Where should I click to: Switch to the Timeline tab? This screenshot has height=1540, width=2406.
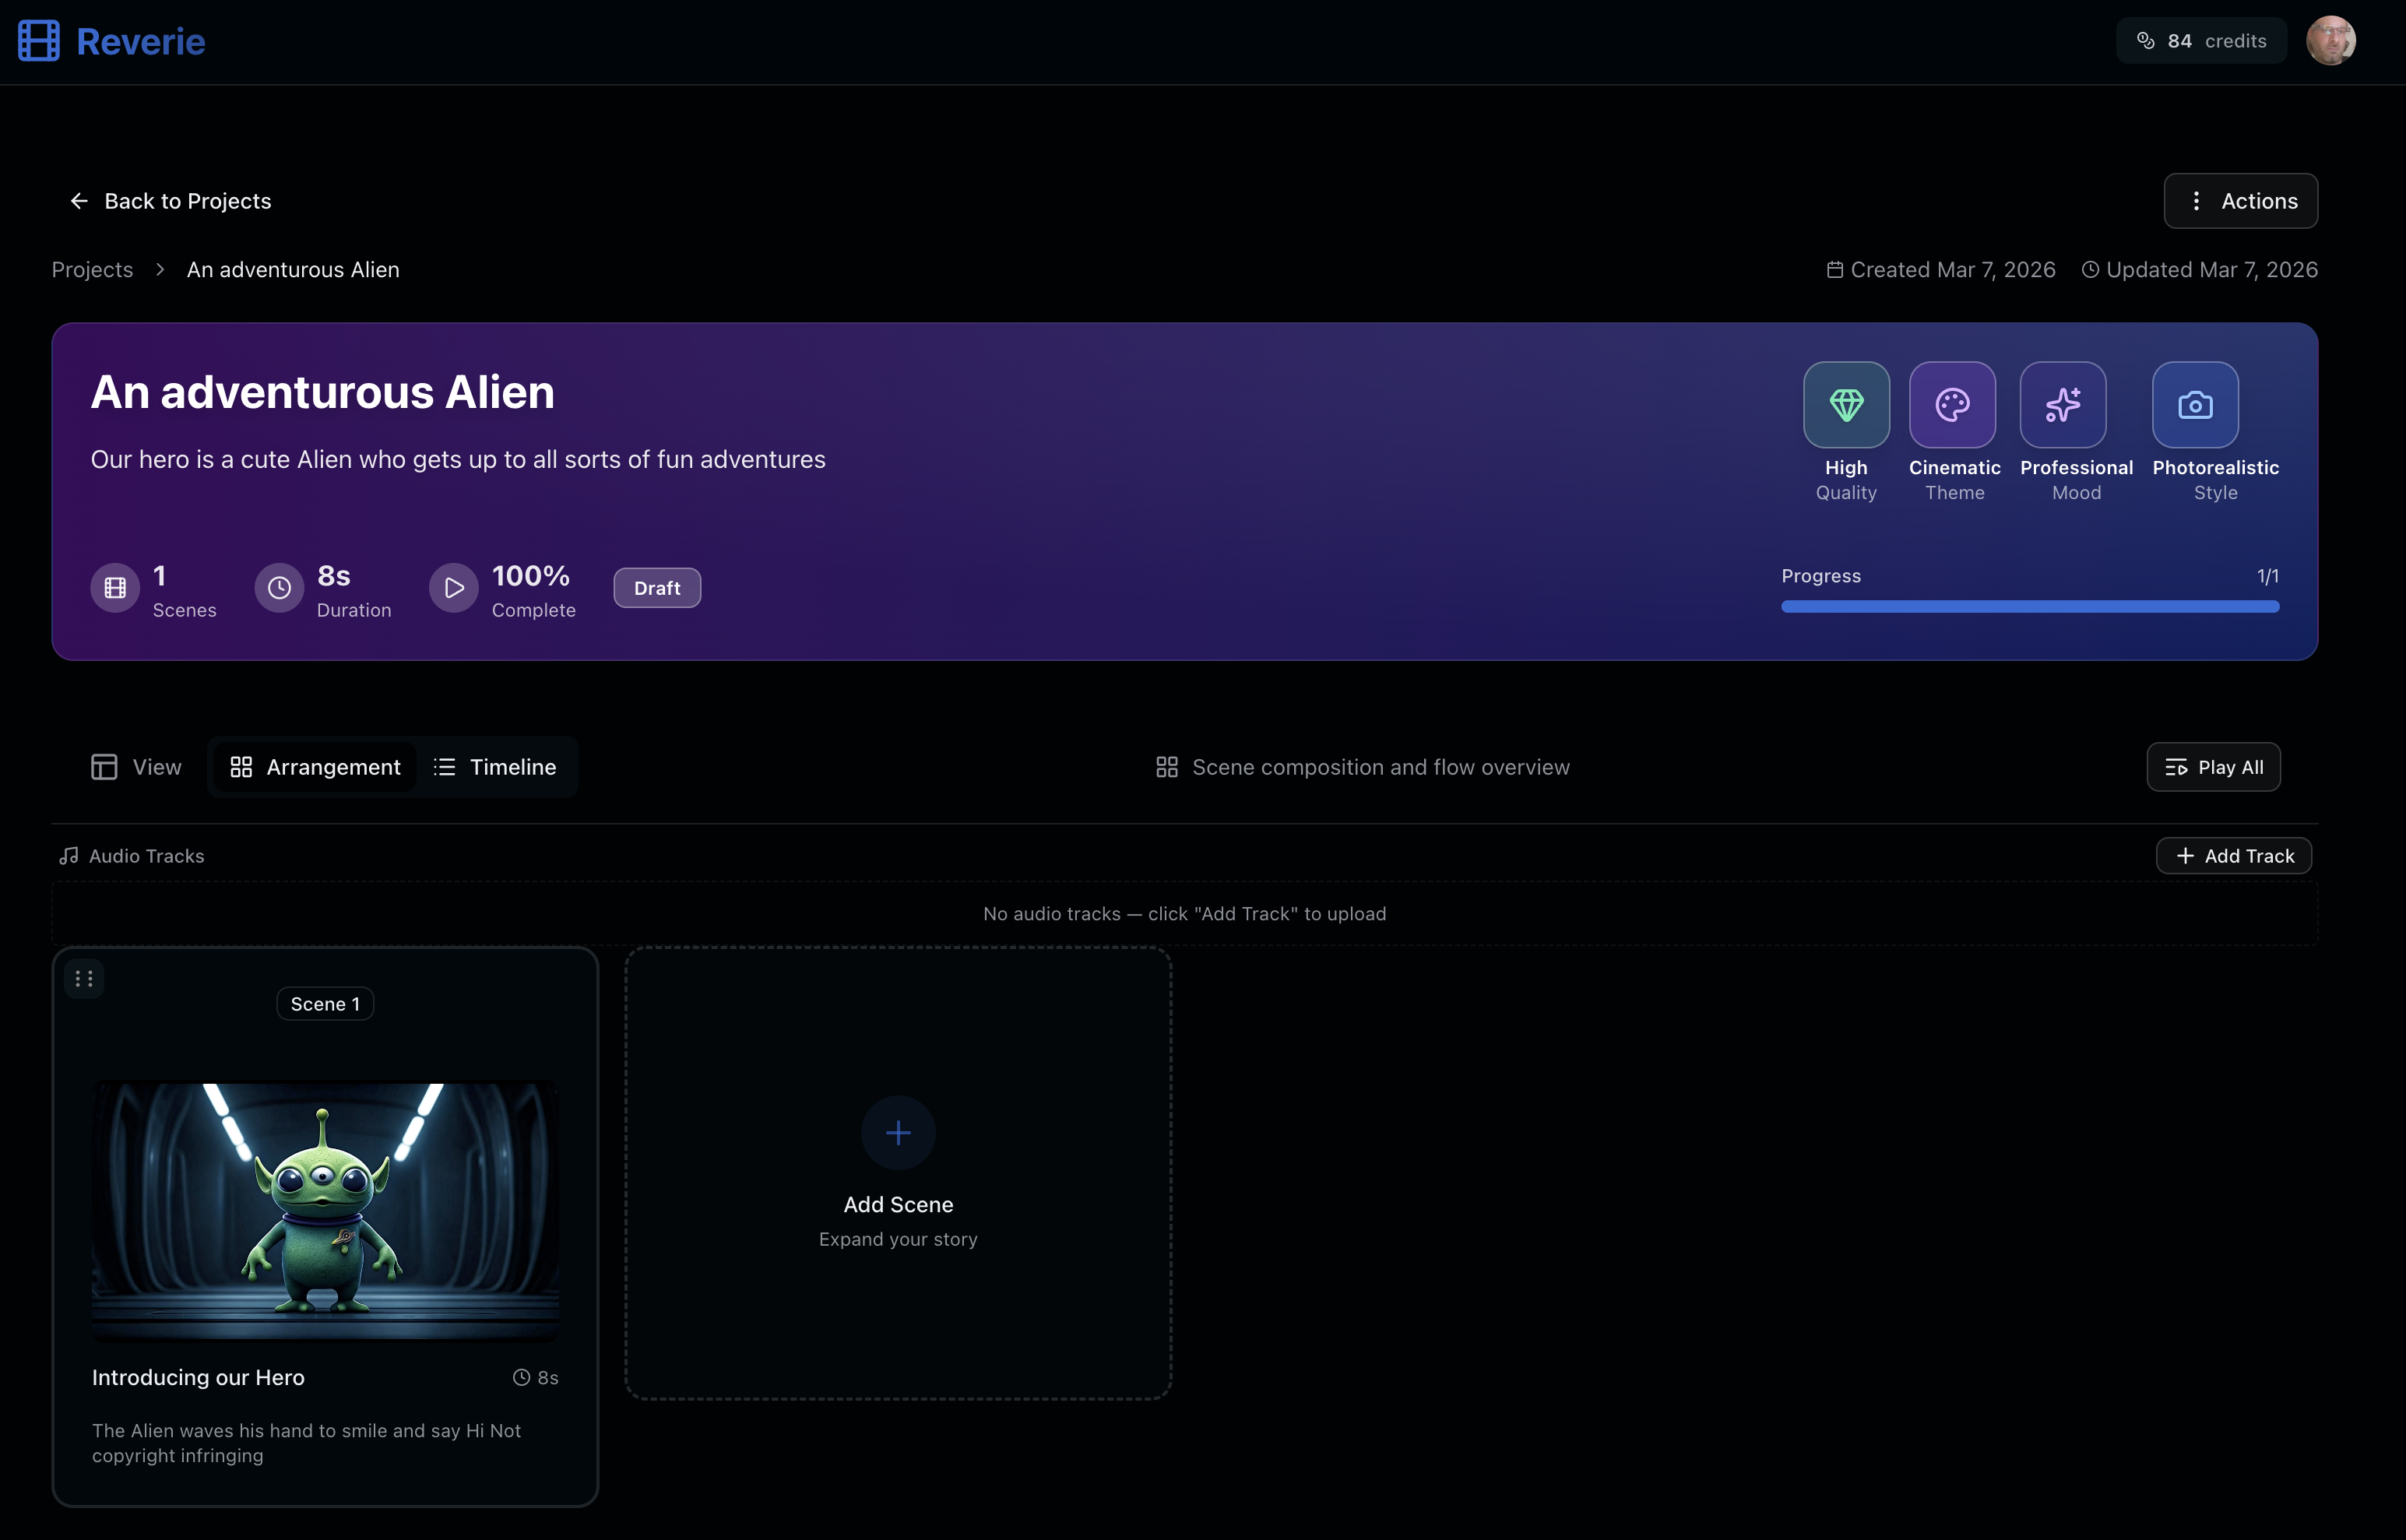495,767
